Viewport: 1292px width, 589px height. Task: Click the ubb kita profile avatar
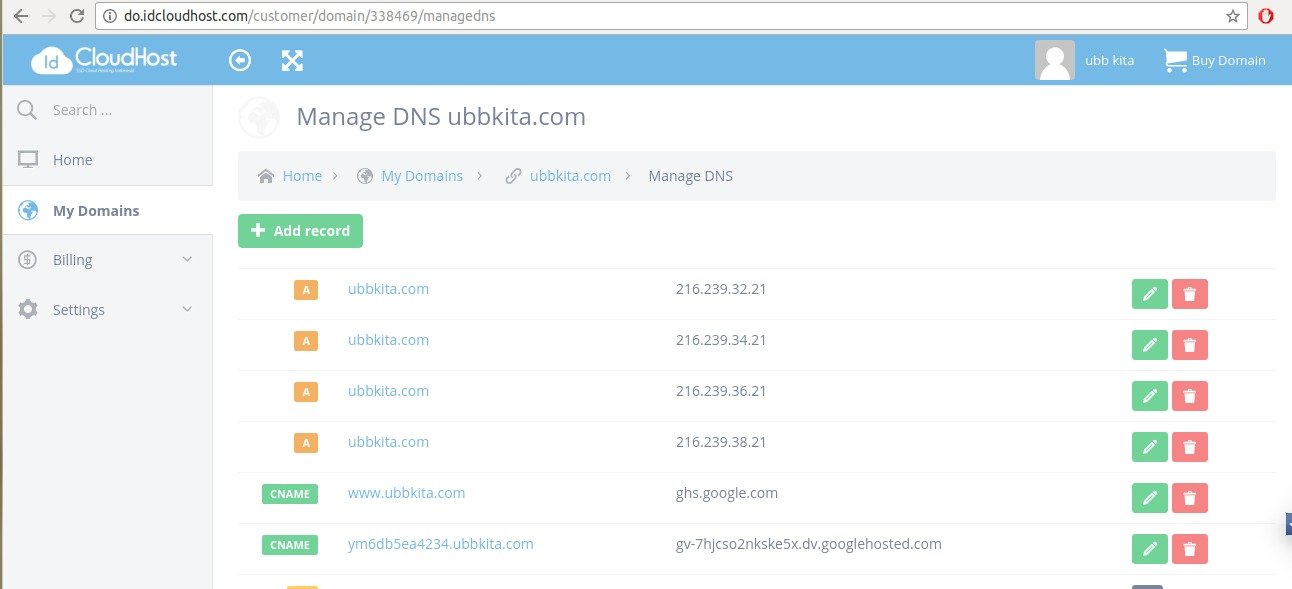1054,60
